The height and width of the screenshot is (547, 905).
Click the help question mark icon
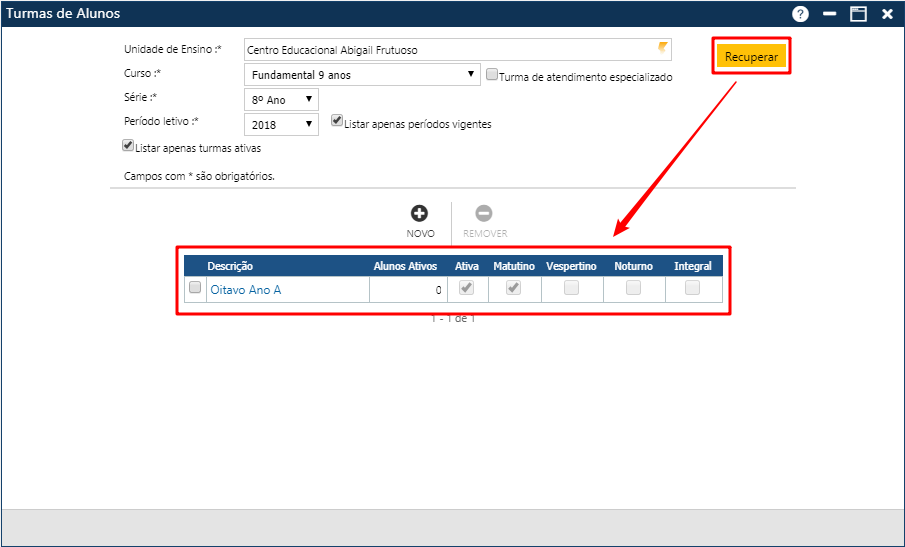pos(800,14)
